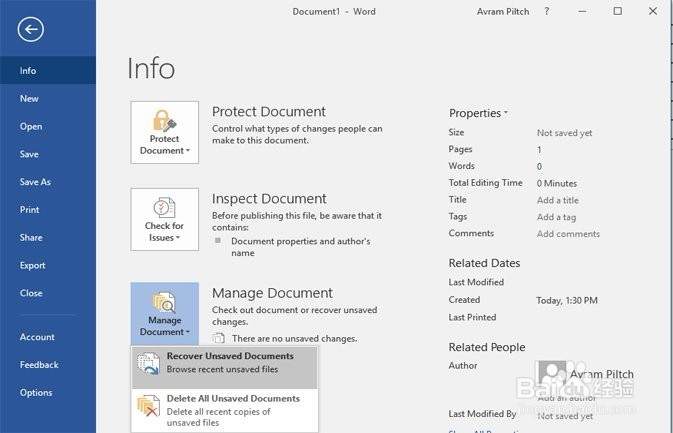
Task: Click the Add a tag field
Action: (x=556, y=217)
